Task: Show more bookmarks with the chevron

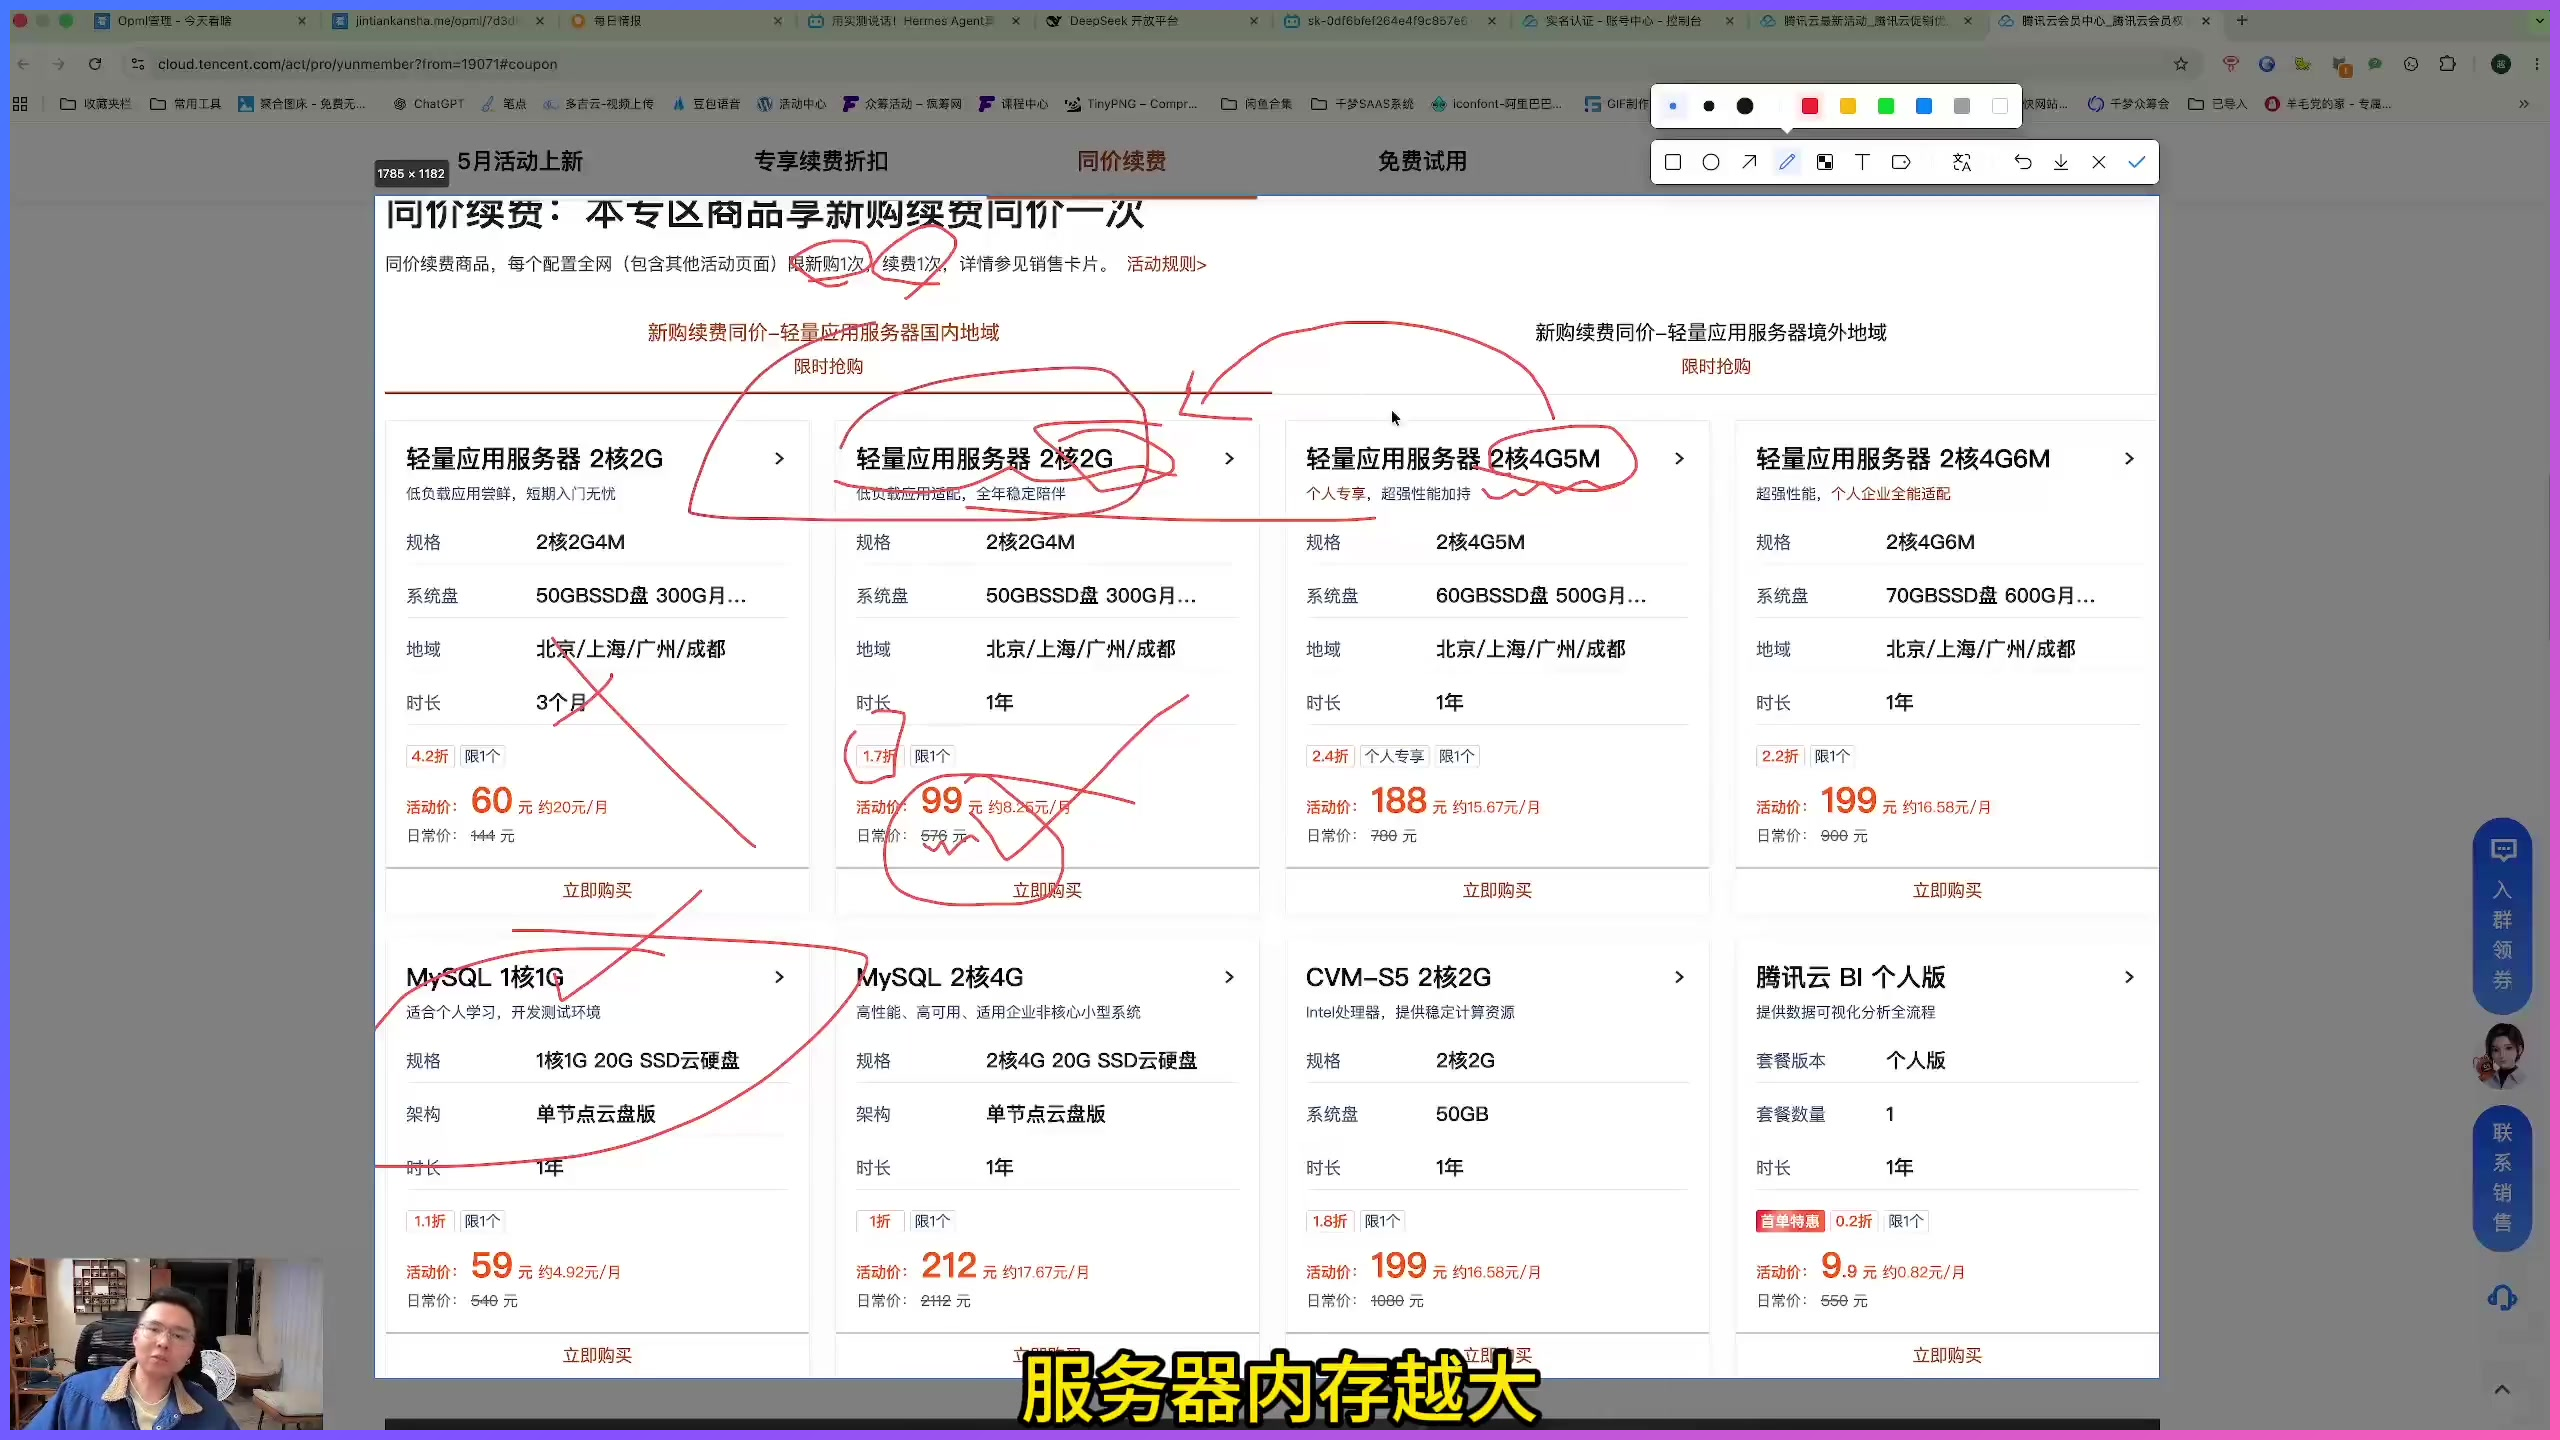Action: [x=2524, y=104]
